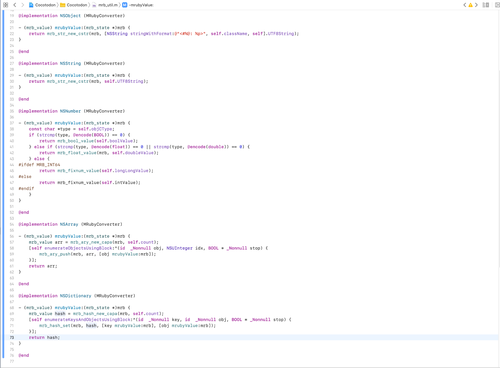Open the related items grid menu
This screenshot has height=368, width=500.
coord(5,5)
